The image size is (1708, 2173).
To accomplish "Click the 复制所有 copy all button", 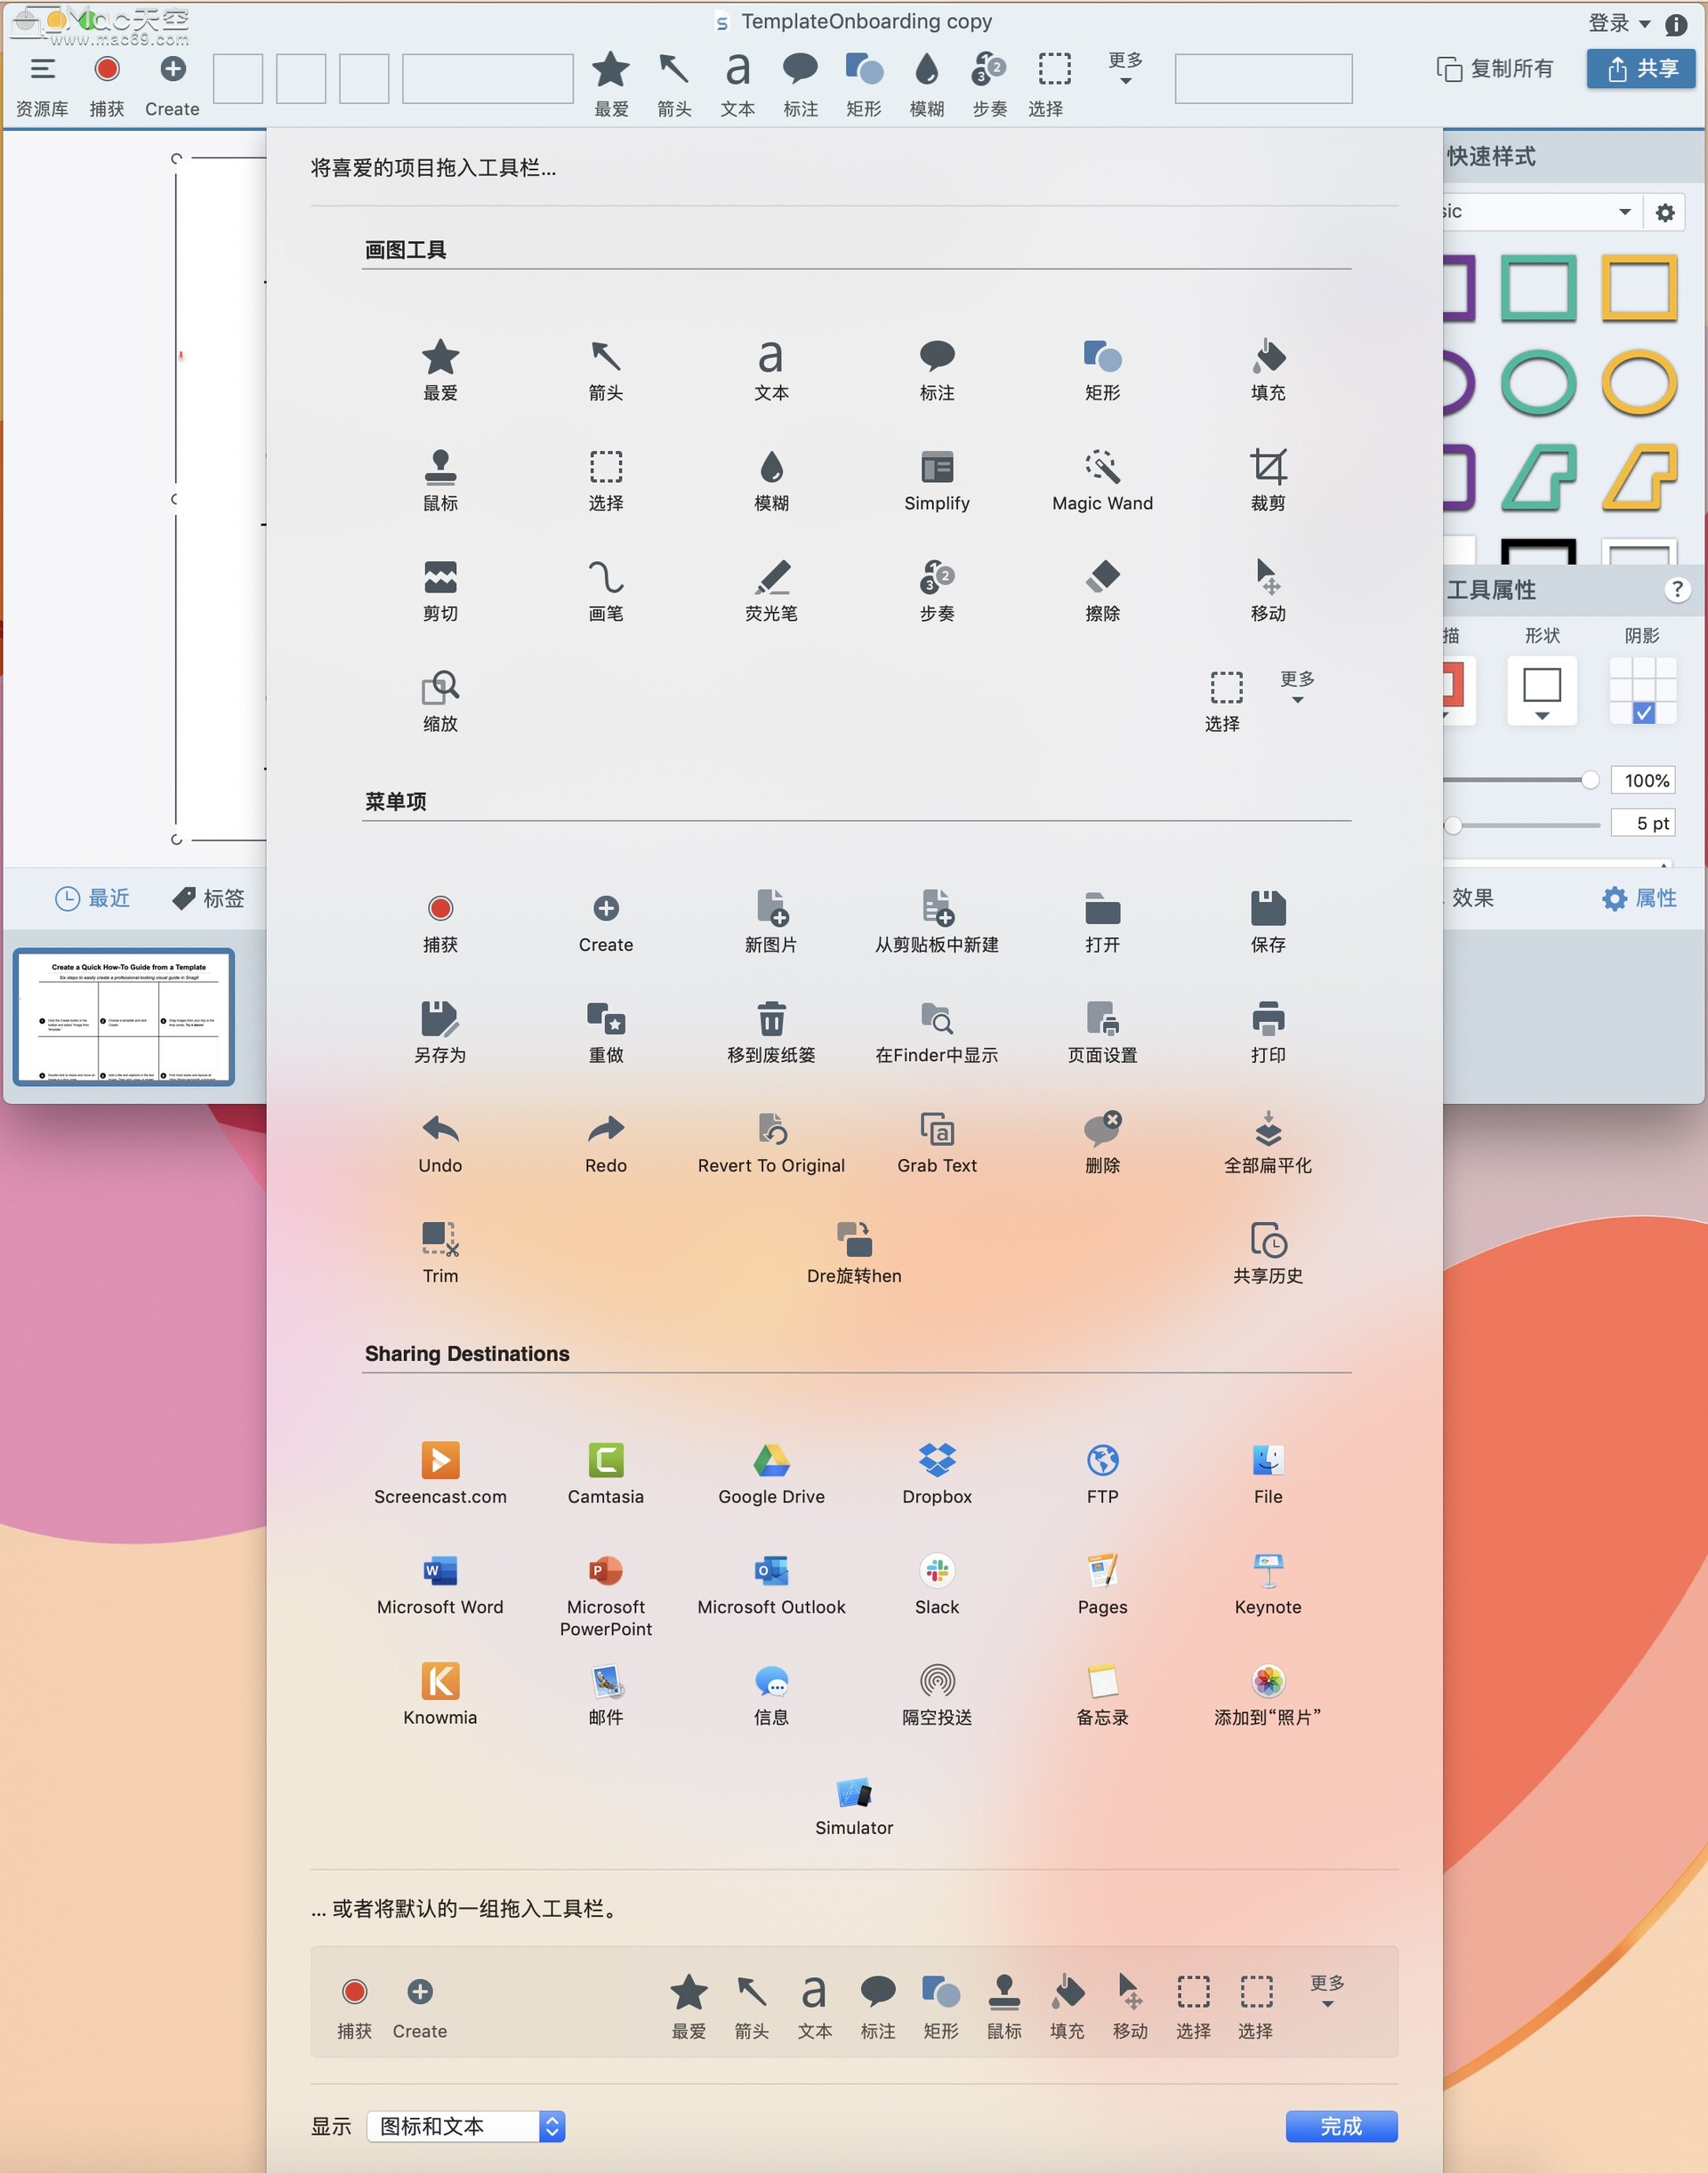I will click(x=1494, y=68).
